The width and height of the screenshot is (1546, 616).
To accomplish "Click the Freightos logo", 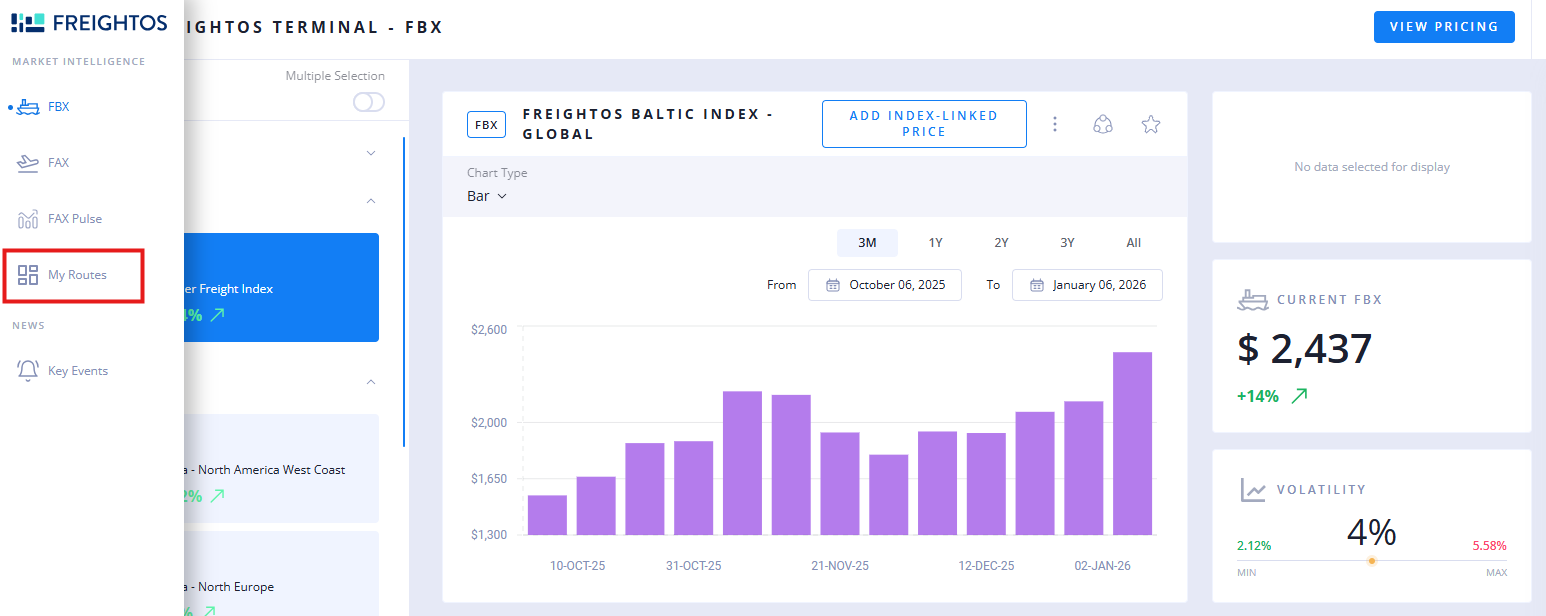I will pos(87,23).
